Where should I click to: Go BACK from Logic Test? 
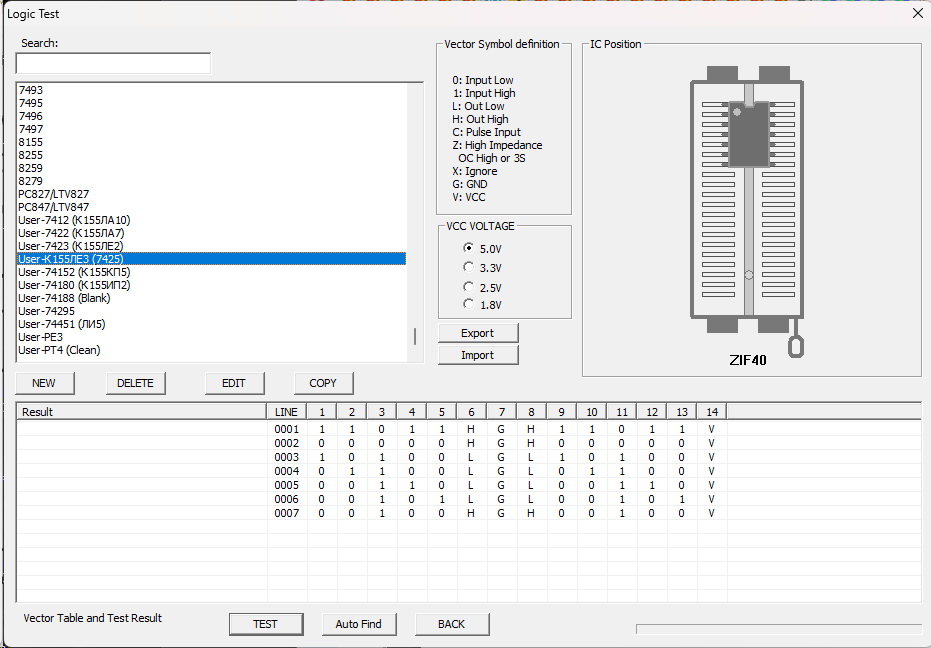click(451, 624)
